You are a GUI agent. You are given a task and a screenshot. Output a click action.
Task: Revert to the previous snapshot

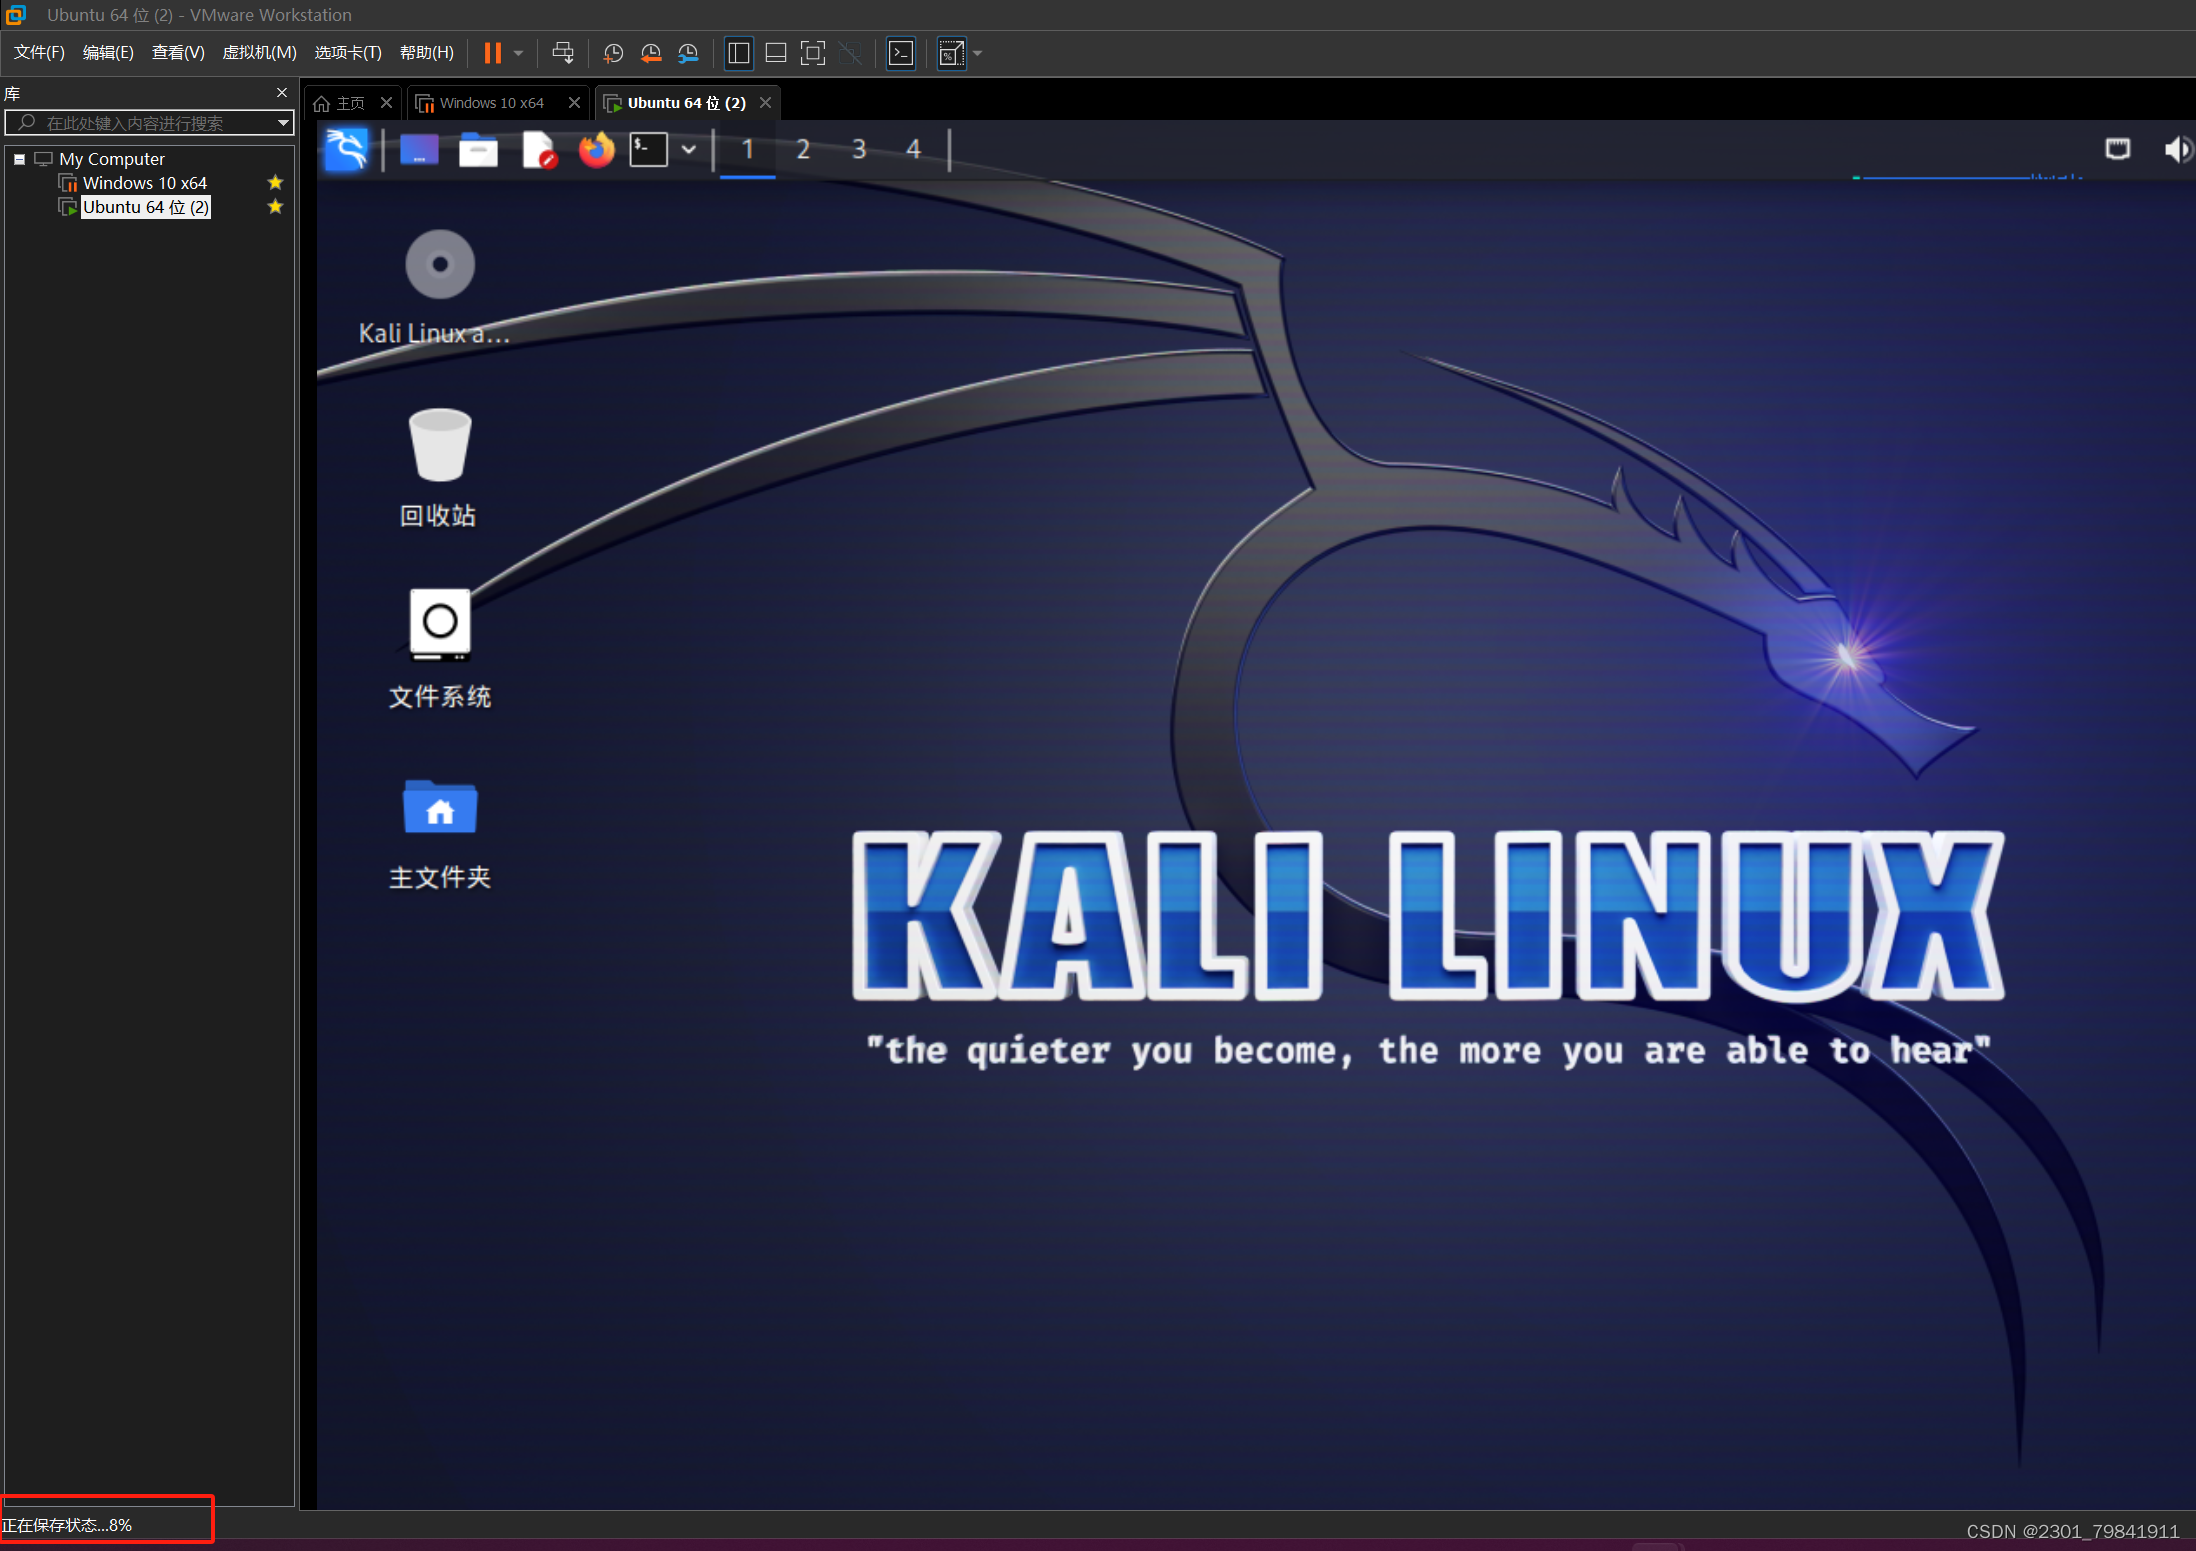(651, 53)
